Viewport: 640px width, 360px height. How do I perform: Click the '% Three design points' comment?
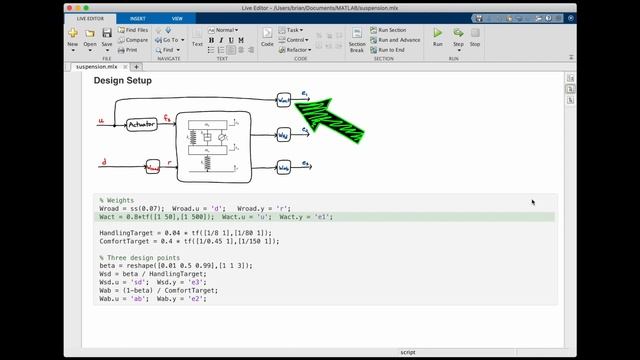point(140,258)
